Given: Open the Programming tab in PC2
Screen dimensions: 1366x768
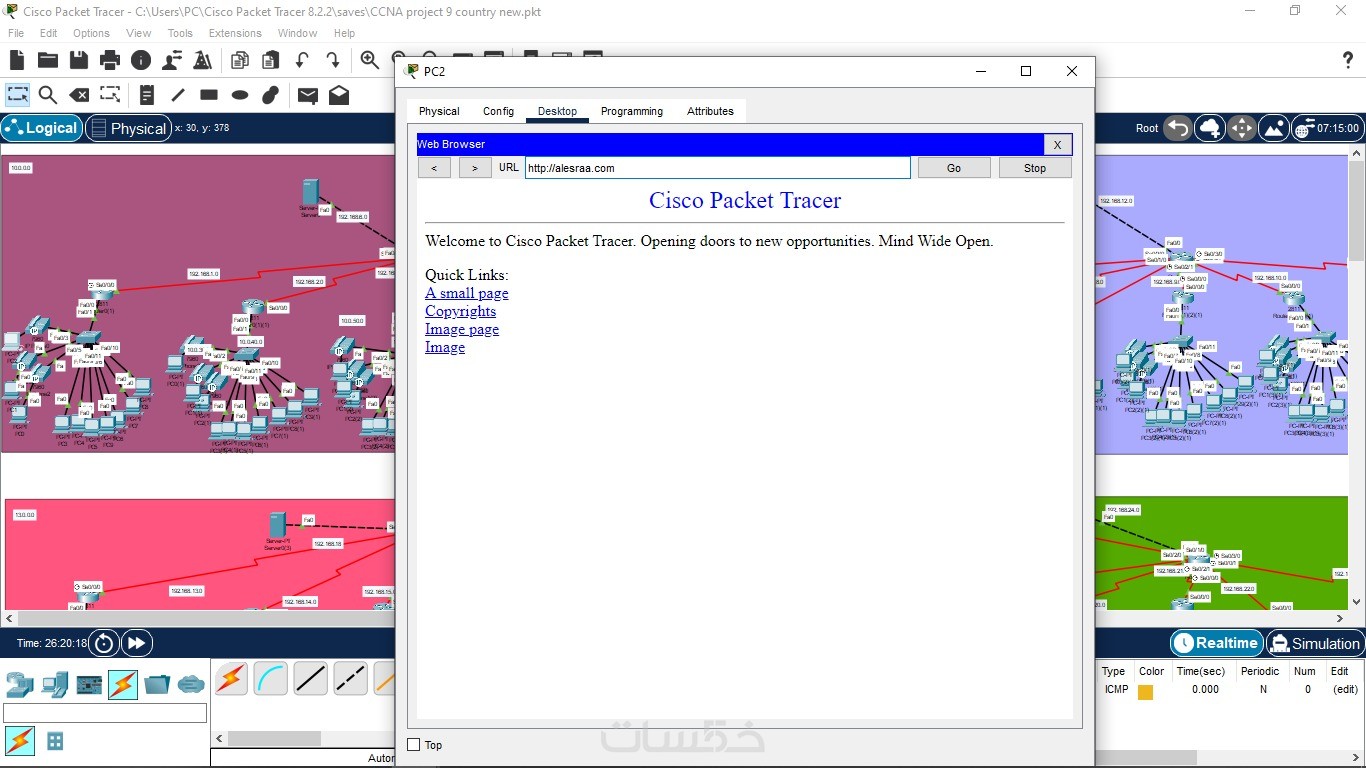Looking at the screenshot, I should coord(632,111).
